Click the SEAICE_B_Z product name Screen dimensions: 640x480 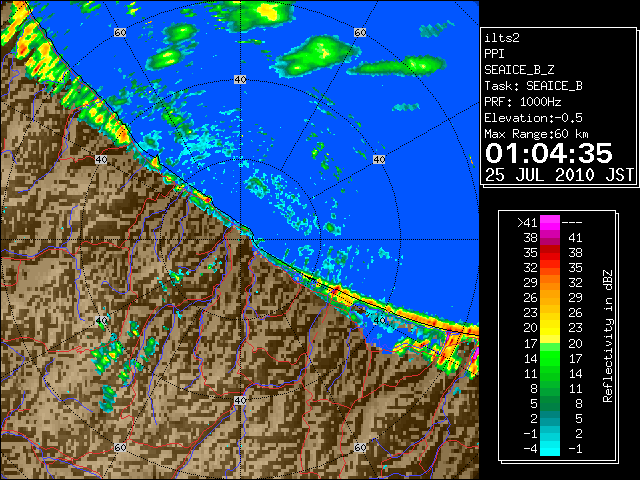coord(519,70)
